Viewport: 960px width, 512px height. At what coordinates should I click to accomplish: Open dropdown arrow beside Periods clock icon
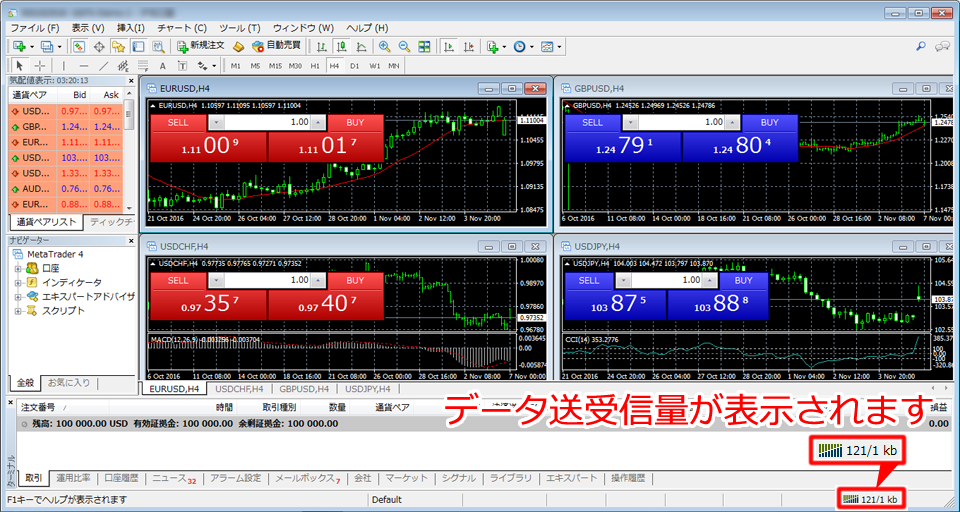point(532,47)
